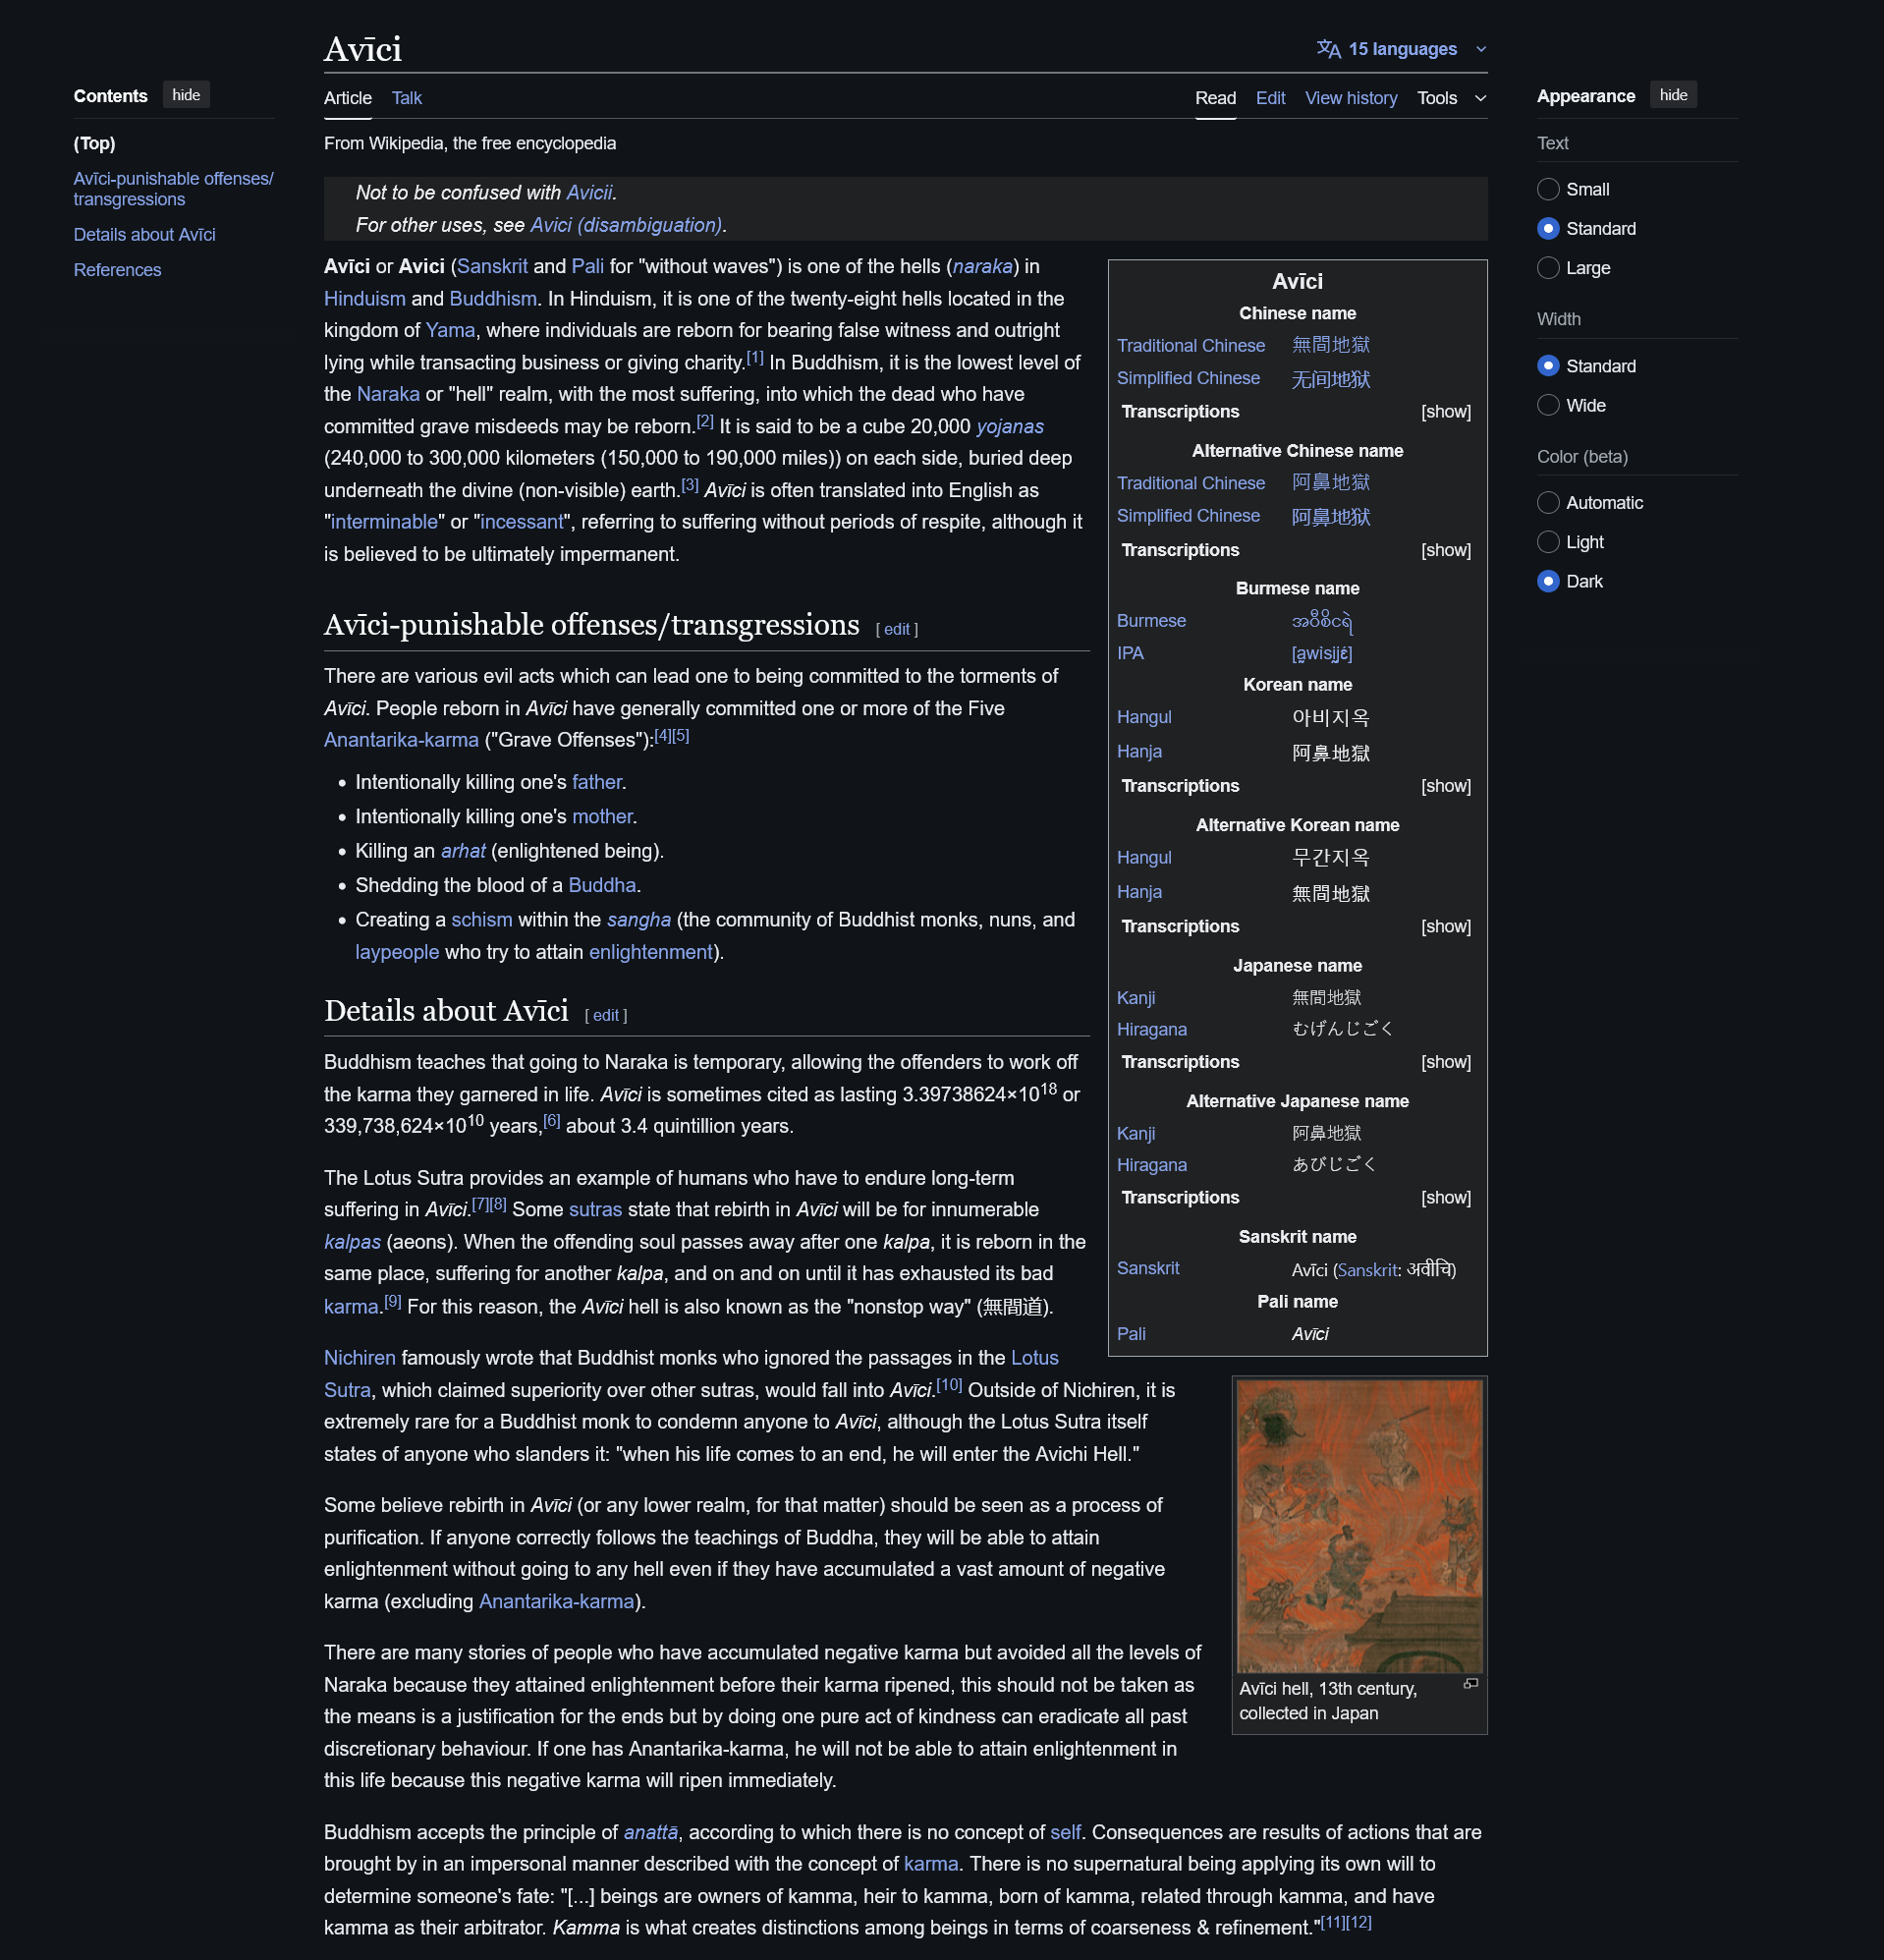Open the Pali infobox label link
Viewport: 1884px width, 1960px height.
click(x=1131, y=1334)
